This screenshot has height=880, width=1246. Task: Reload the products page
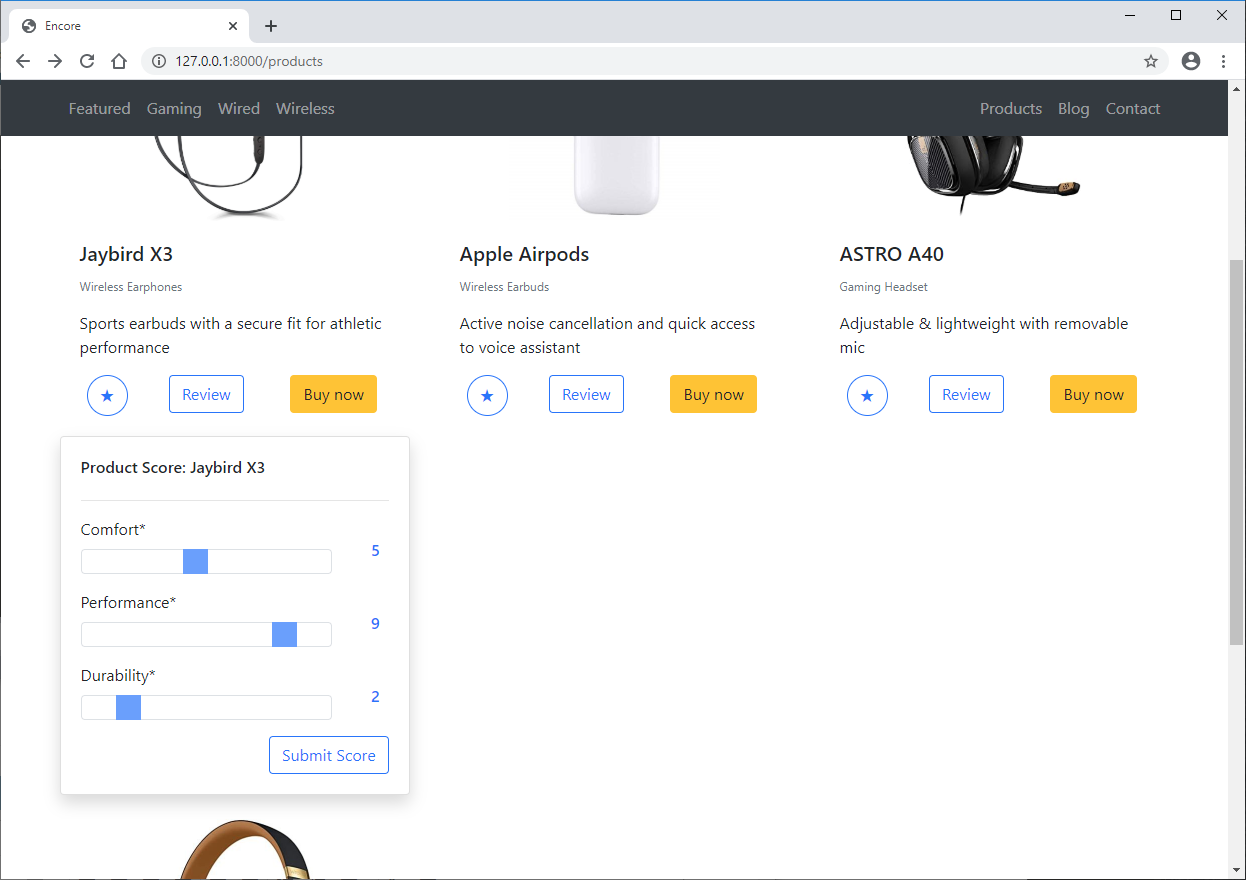86,61
